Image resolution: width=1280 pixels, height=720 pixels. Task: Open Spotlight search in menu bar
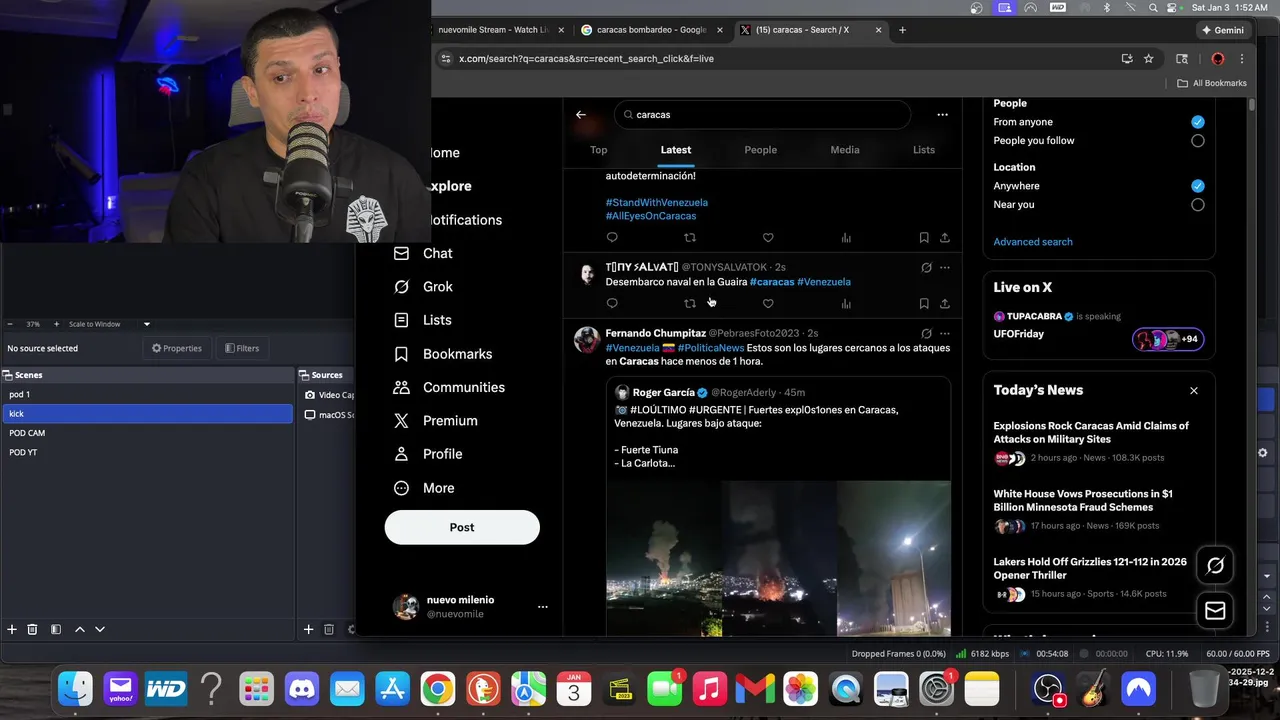click(1152, 8)
